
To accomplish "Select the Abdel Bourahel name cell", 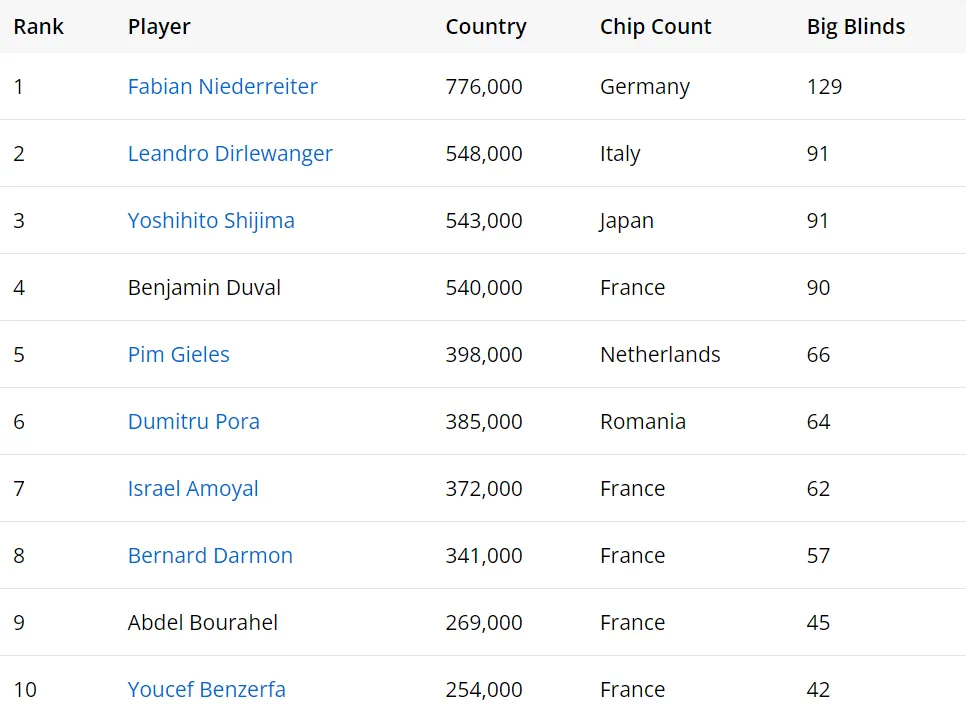I will (x=202, y=623).
